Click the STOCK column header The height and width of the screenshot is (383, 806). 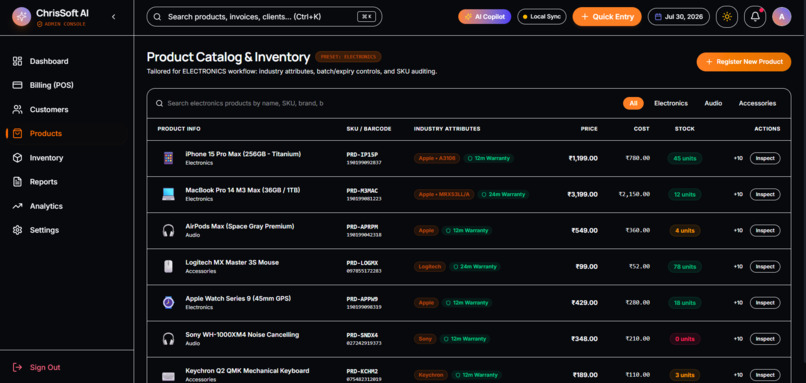[685, 129]
